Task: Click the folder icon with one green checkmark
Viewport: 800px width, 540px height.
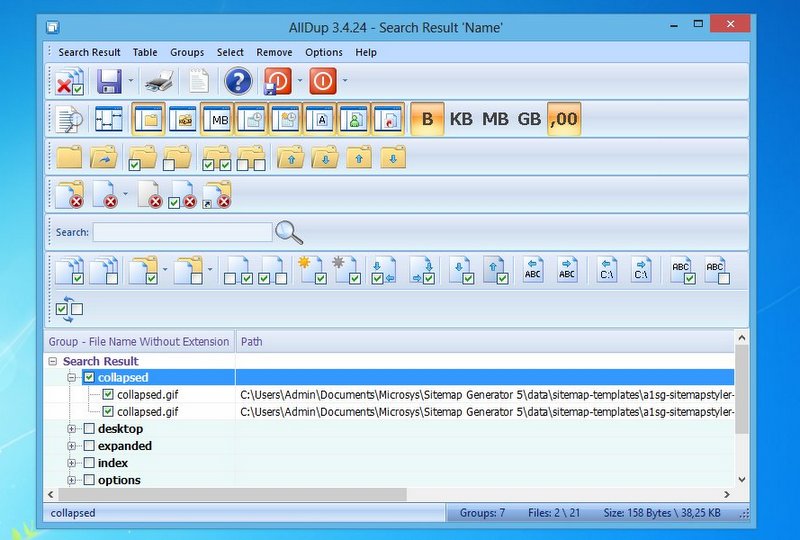Action: [x=142, y=158]
